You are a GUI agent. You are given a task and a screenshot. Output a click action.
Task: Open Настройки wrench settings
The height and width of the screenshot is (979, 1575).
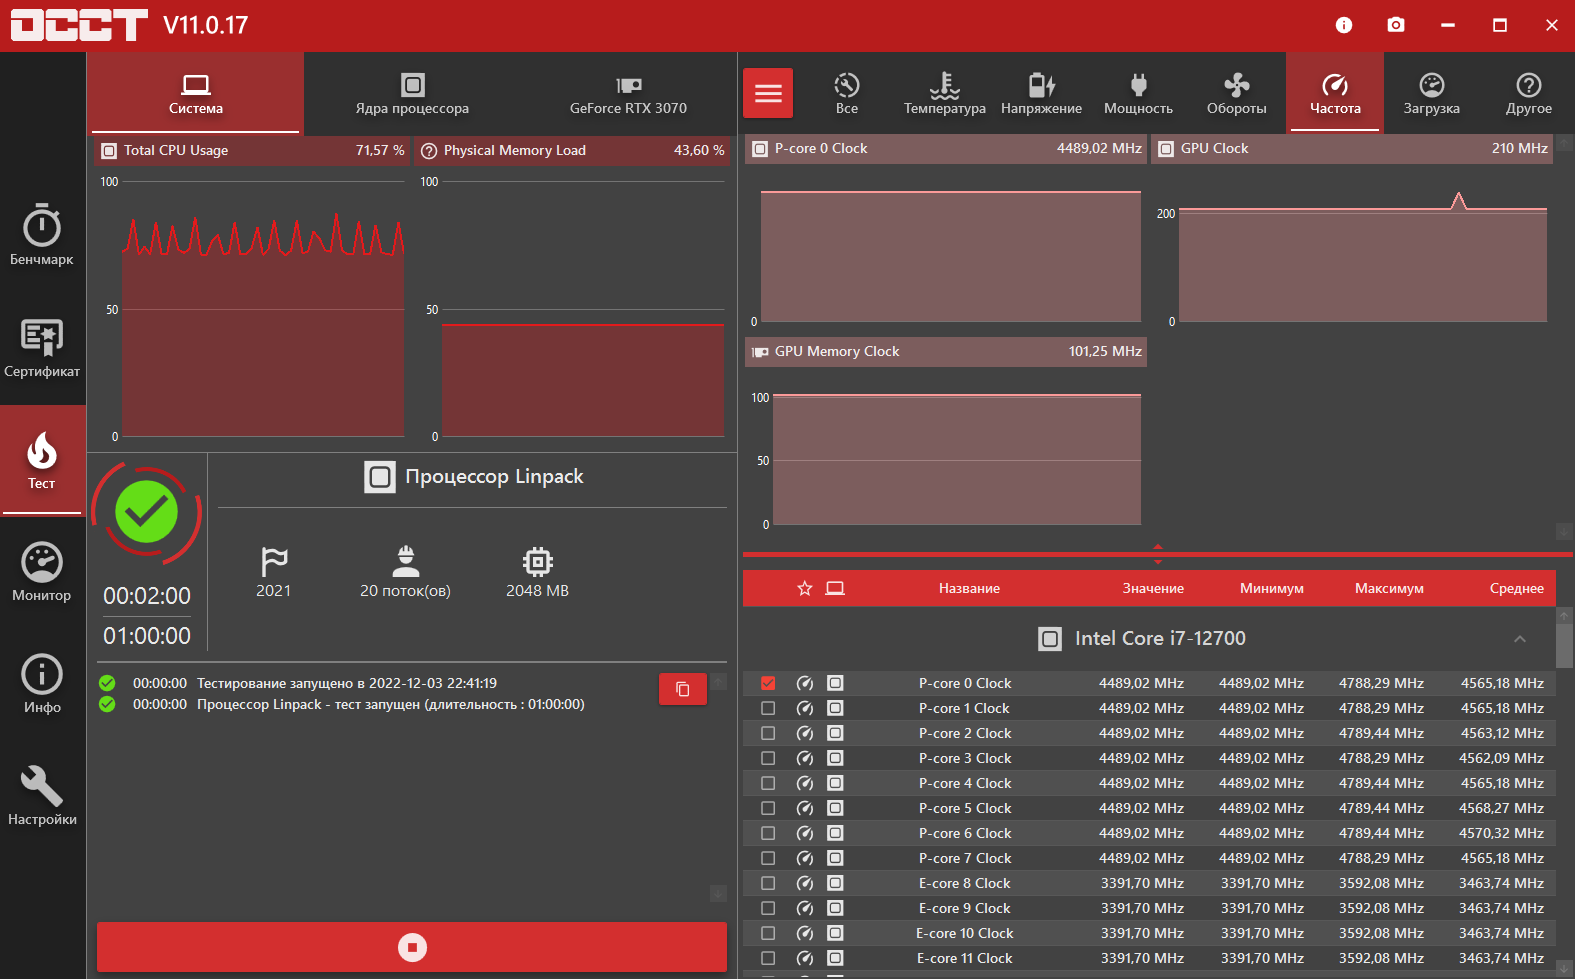[x=42, y=796]
